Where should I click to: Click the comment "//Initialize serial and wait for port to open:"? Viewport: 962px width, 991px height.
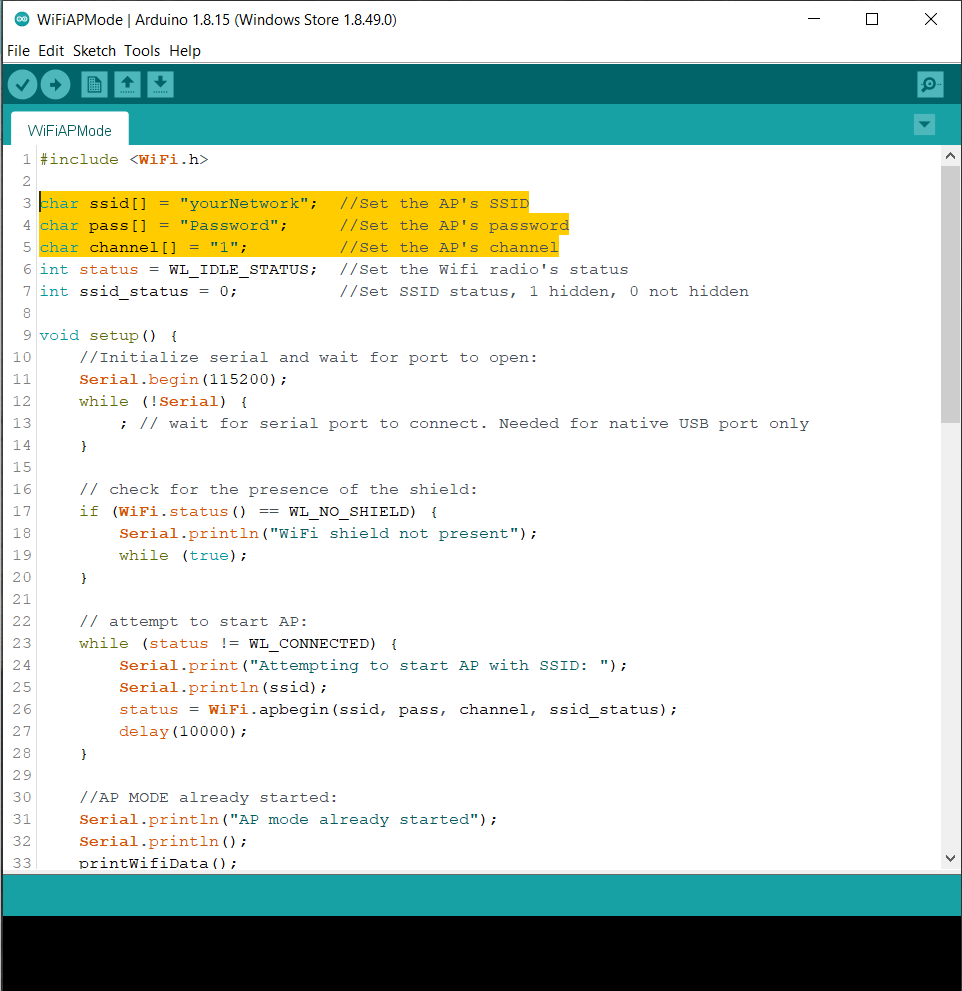308,358
